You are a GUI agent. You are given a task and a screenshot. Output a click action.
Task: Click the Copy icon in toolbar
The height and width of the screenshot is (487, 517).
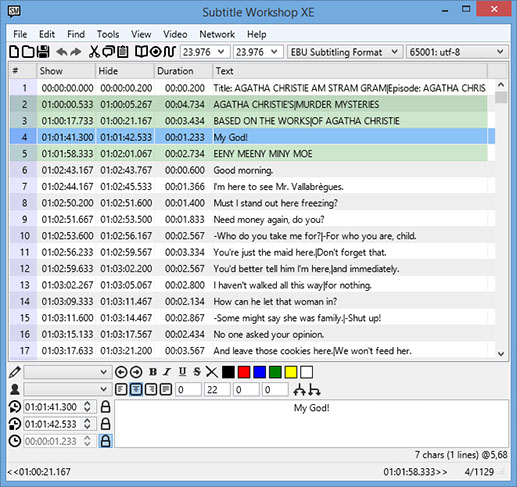(109, 52)
